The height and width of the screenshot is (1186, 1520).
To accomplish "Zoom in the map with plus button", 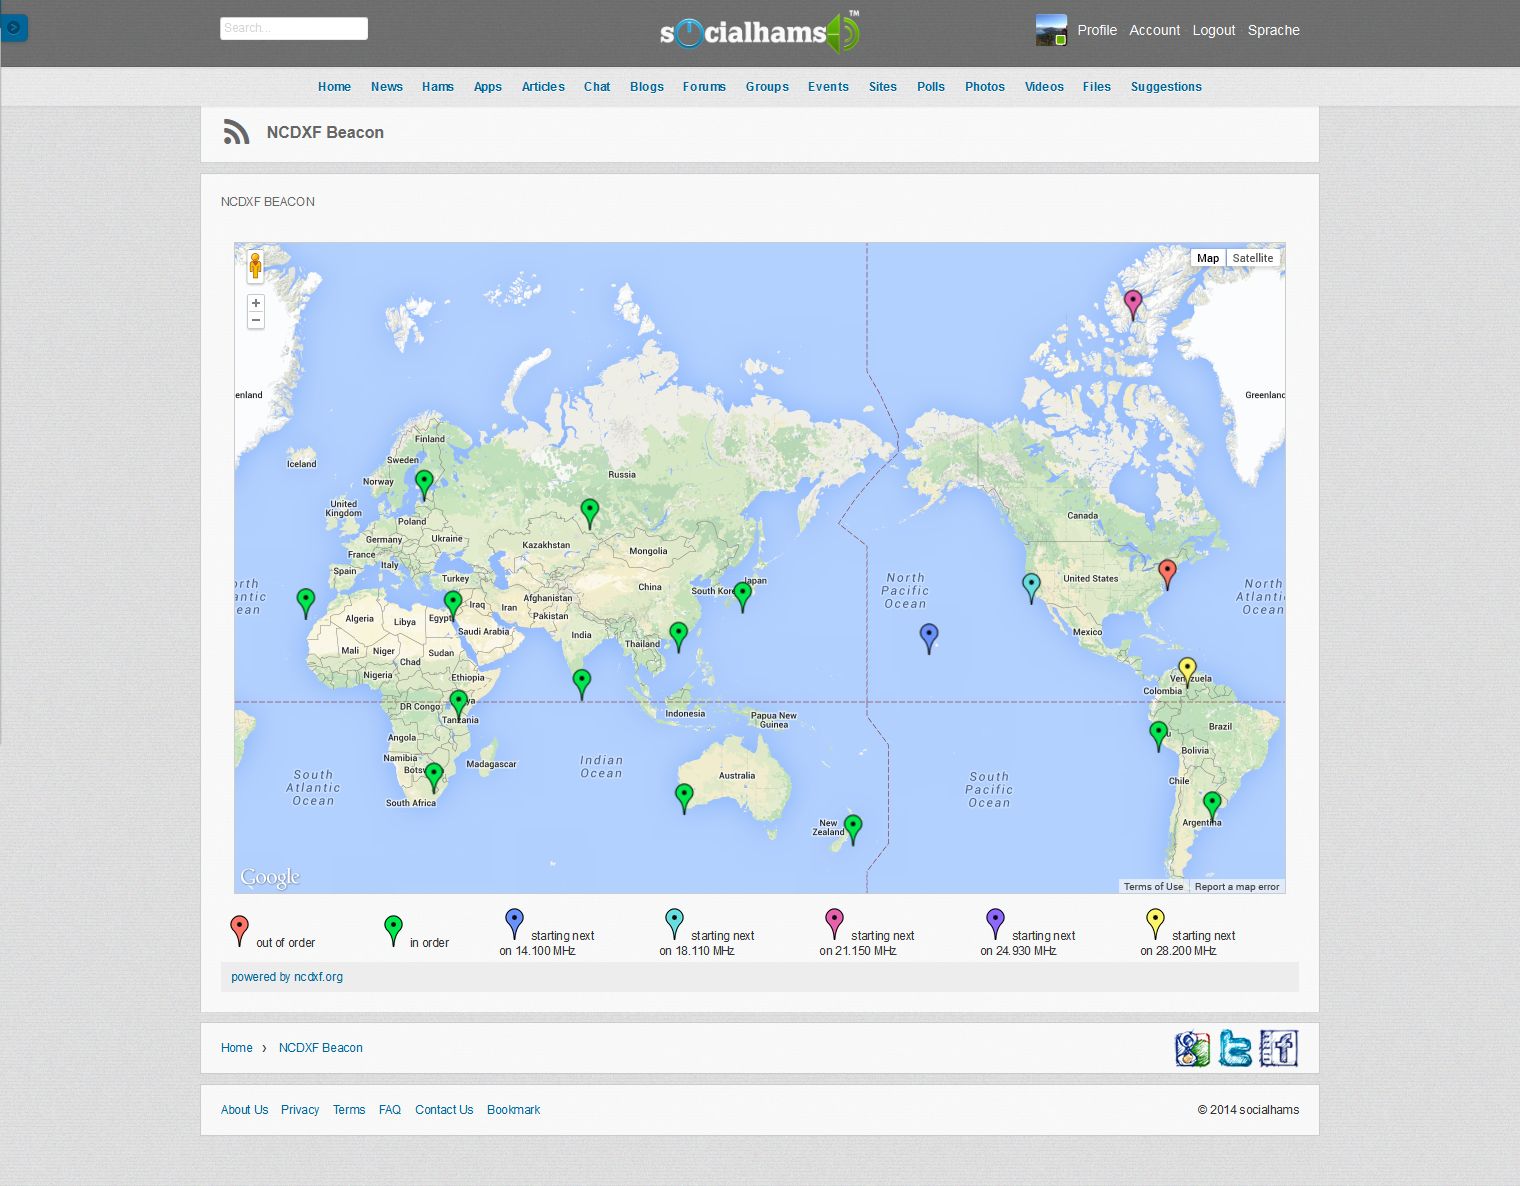I will click(x=256, y=303).
